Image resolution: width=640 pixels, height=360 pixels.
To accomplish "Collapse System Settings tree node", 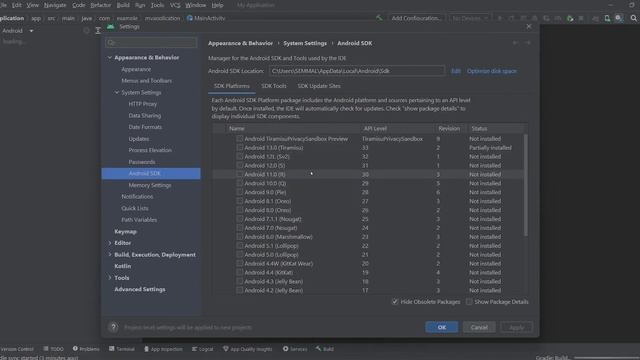I will coord(117,93).
